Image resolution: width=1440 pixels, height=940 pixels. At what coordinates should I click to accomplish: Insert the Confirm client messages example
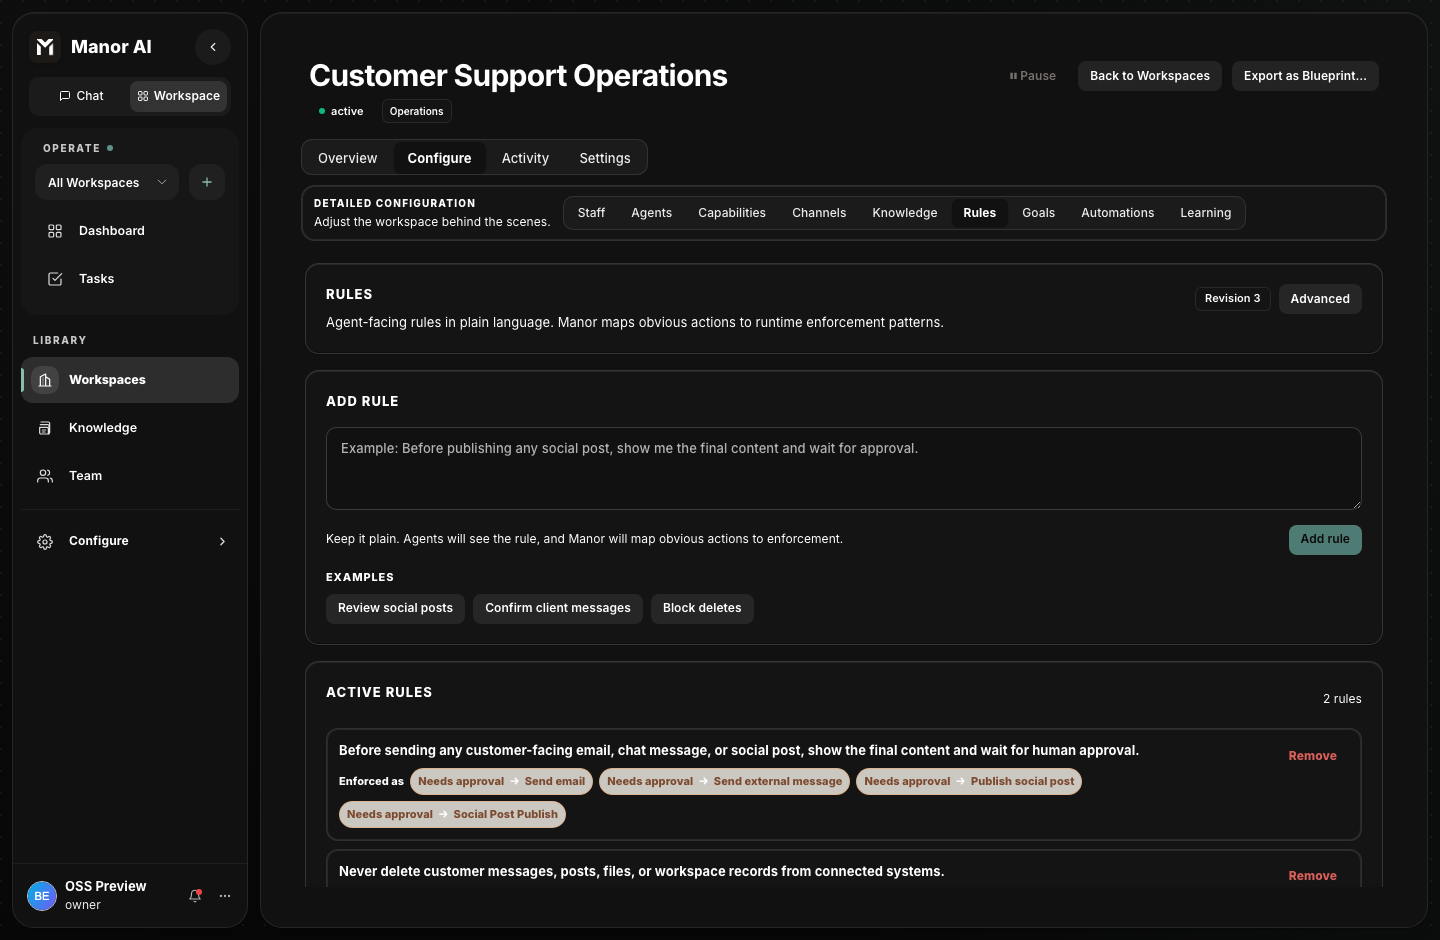pyautogui.click(x=558, y=608)
